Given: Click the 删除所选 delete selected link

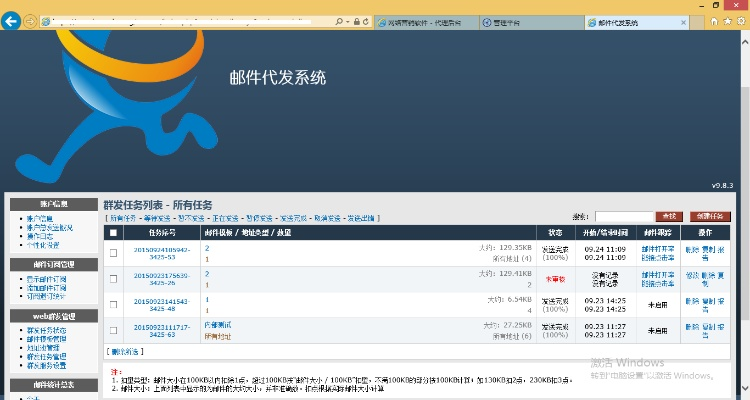Looking at the screenshot, I should (129, 351).
